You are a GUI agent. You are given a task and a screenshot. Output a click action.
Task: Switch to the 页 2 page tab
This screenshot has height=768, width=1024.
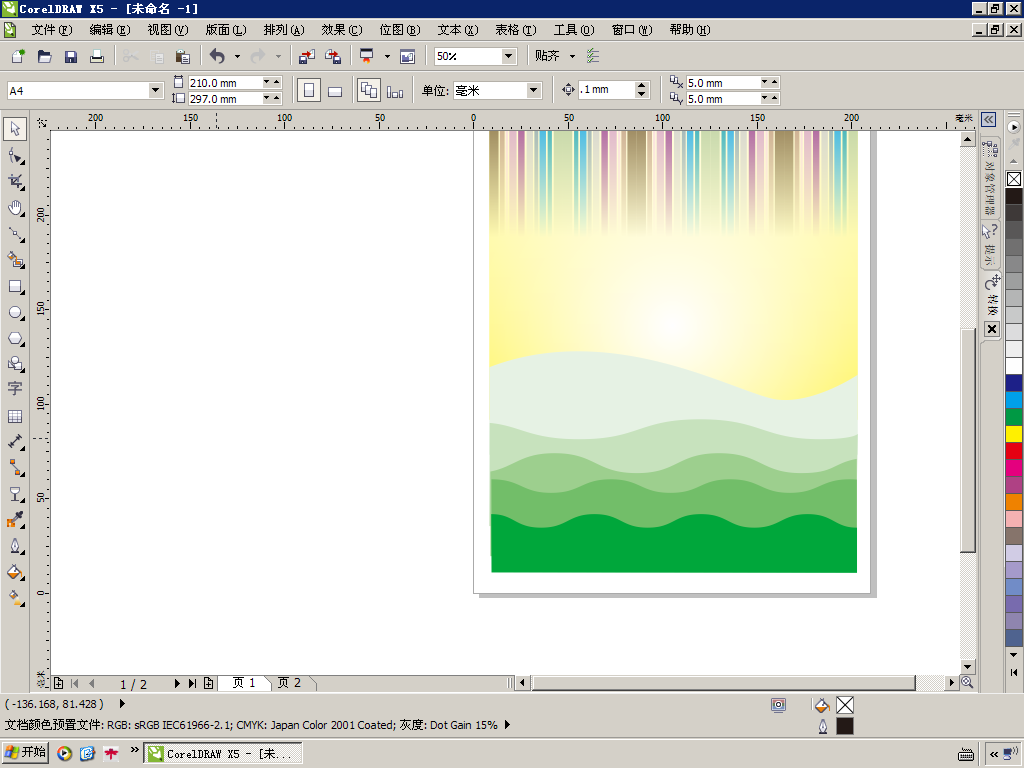point(289,683)
